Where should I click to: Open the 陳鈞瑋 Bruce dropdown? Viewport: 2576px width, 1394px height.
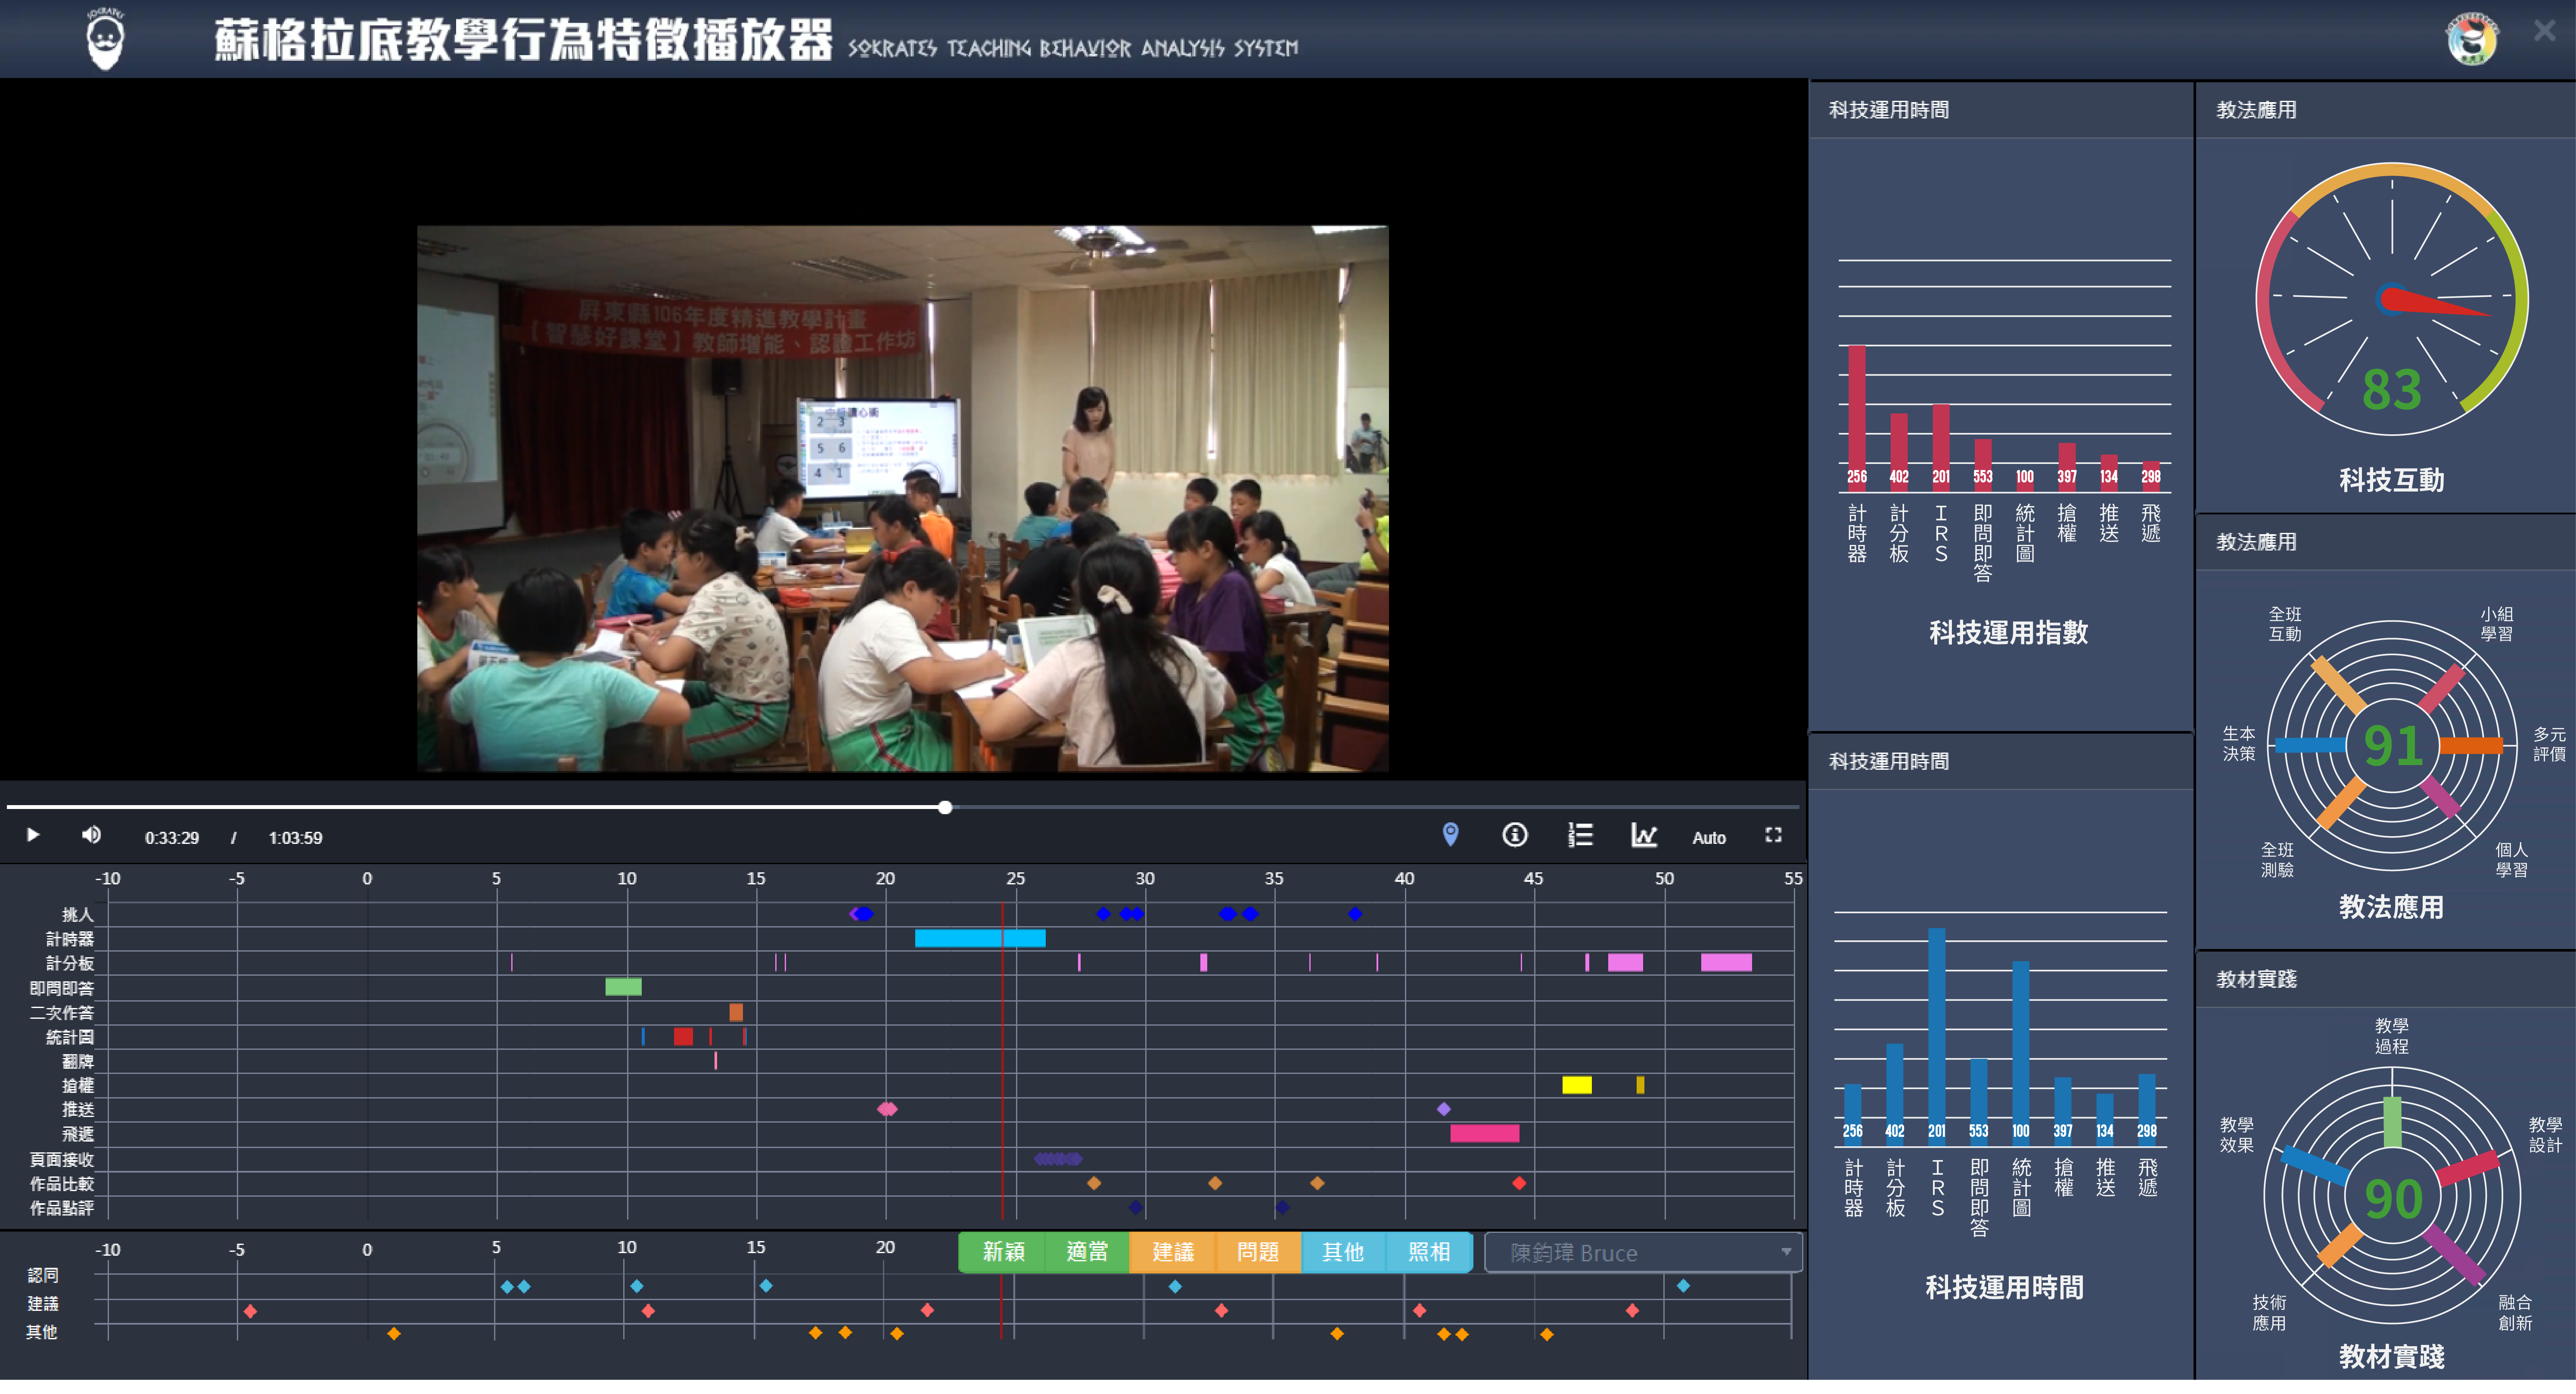click(x=1643, y=1253)
